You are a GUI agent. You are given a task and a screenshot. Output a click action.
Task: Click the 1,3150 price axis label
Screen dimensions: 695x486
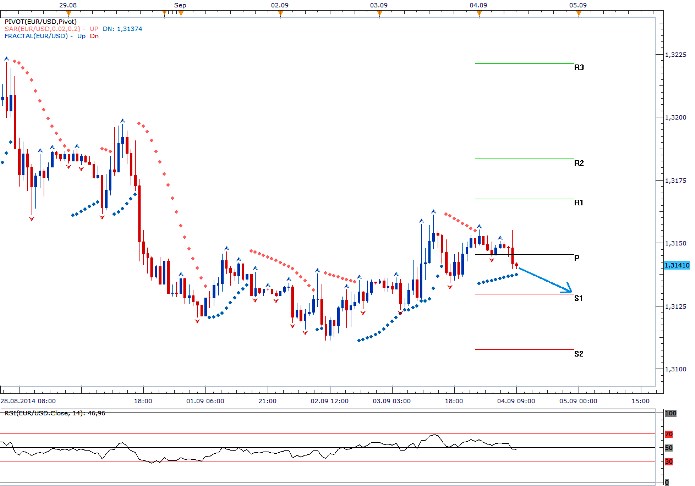coord(675,243)
